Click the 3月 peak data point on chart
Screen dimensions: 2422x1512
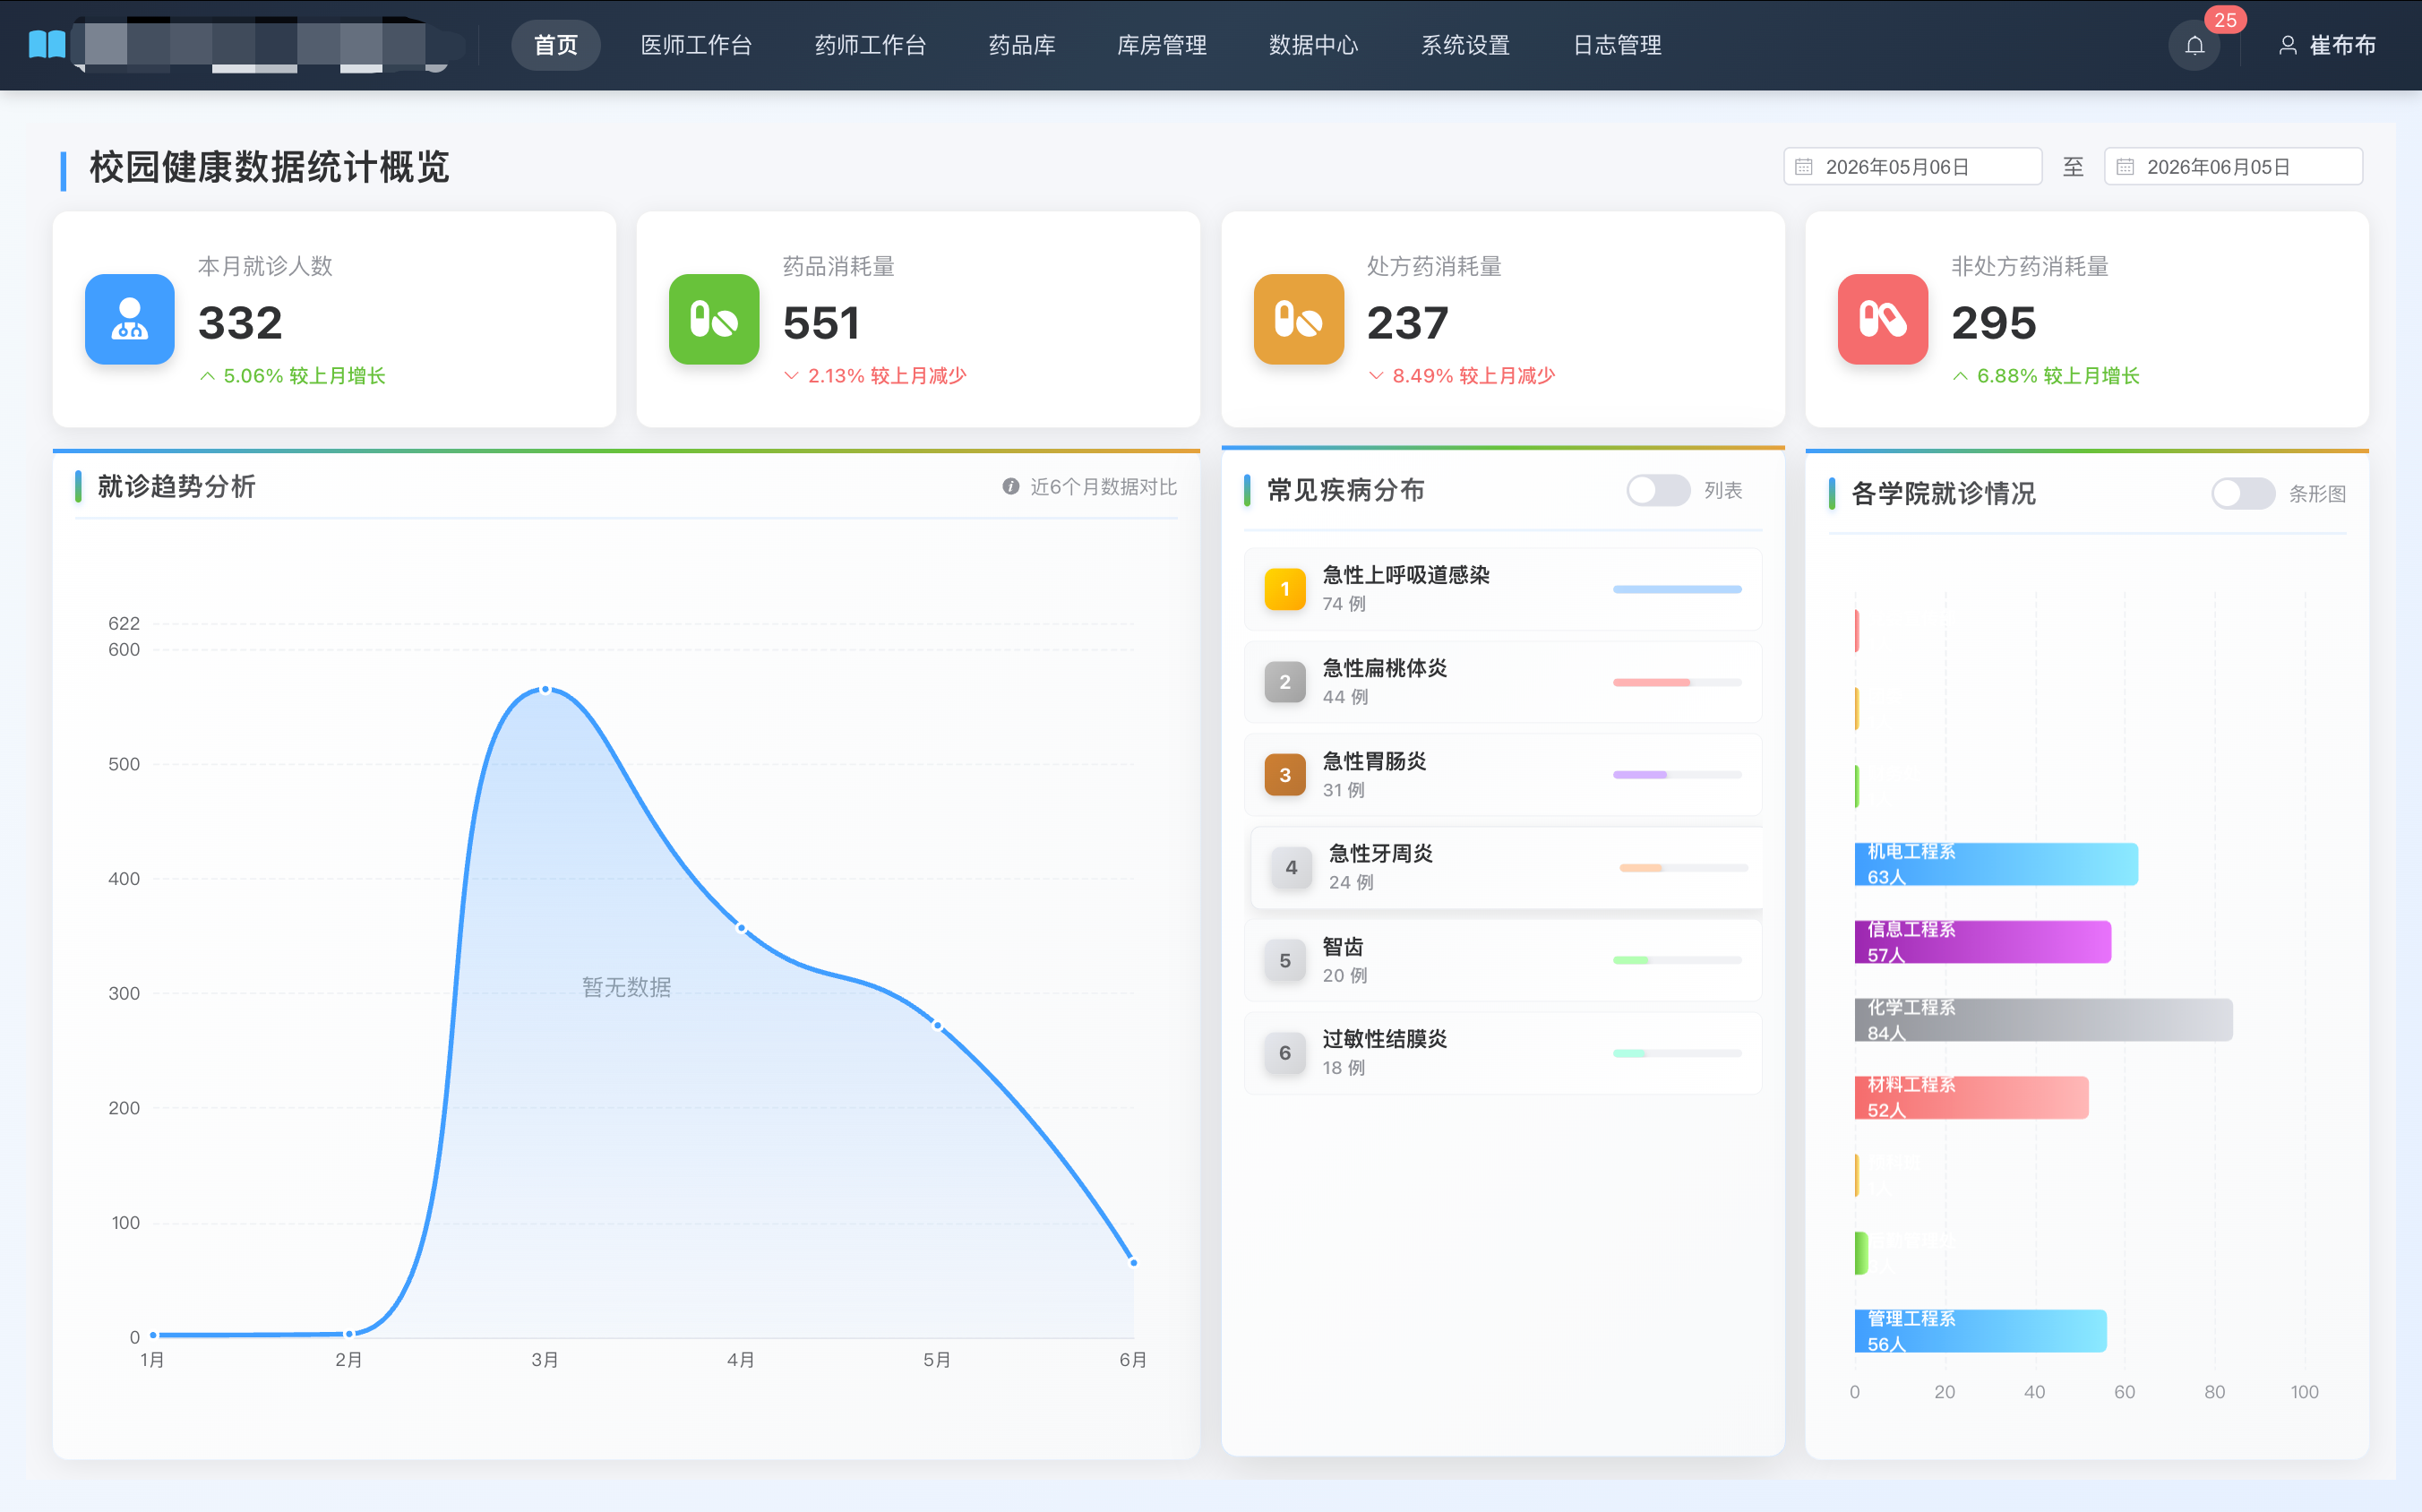pyautogui.click(x=545, y=690)
